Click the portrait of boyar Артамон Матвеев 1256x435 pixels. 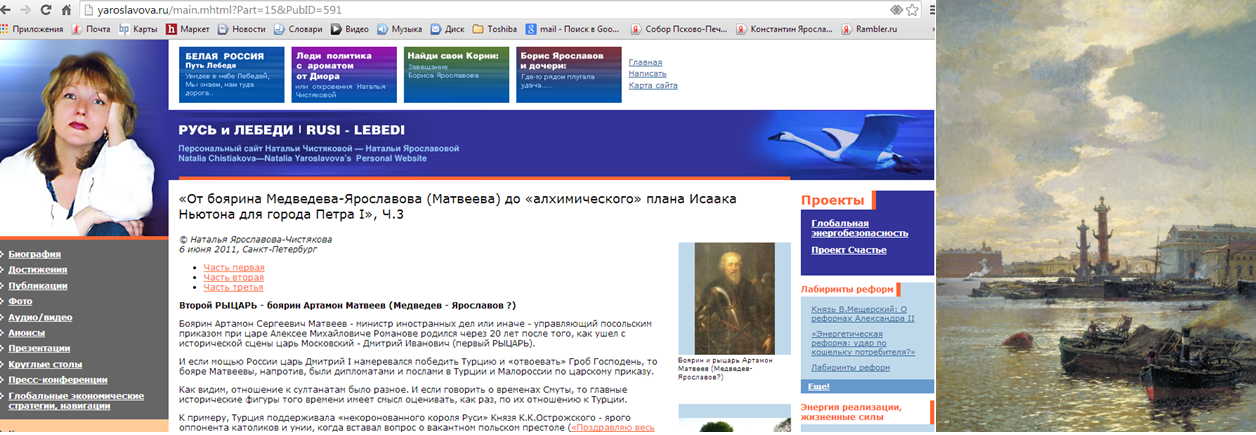tap(734, 297)
